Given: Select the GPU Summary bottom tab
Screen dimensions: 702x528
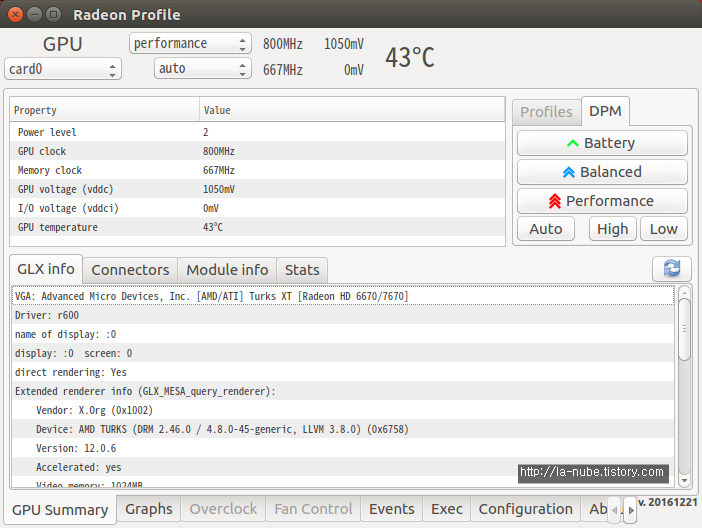Looking at the screenshot, I should (x=60, y=510).
